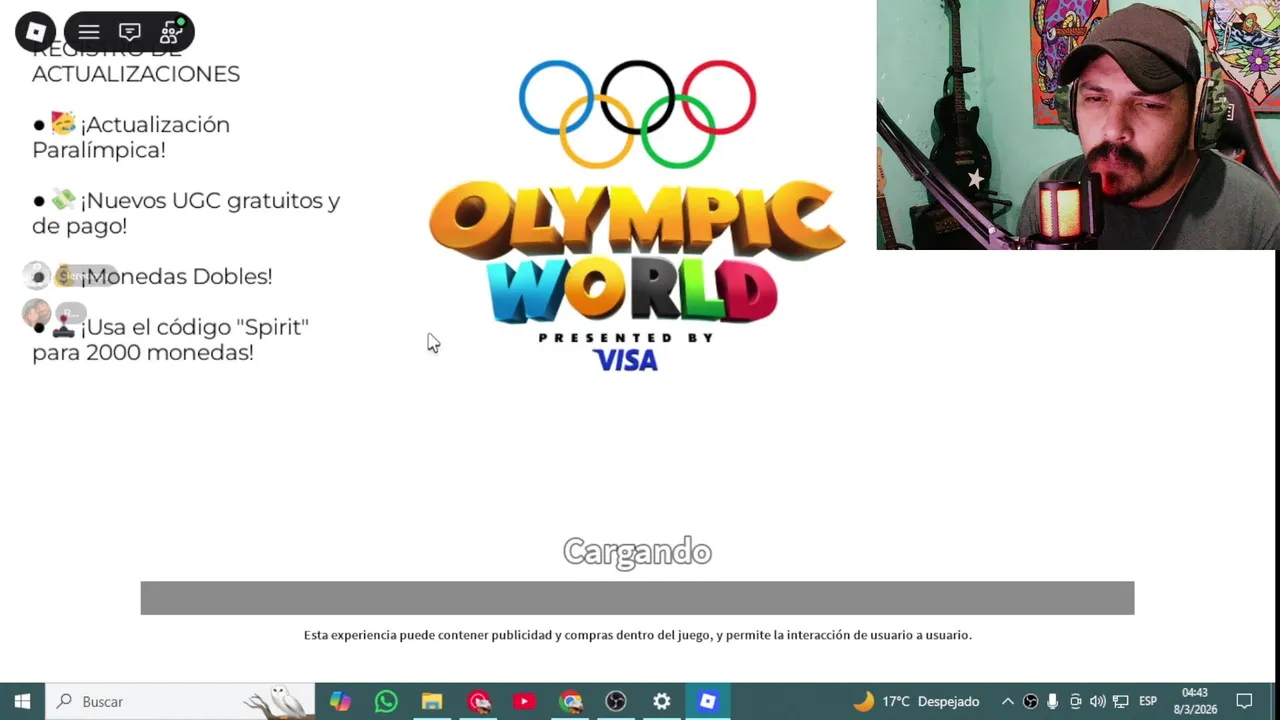Switch to the Roblox taskbar icon

pyautogui.click(x=708, y=701)
